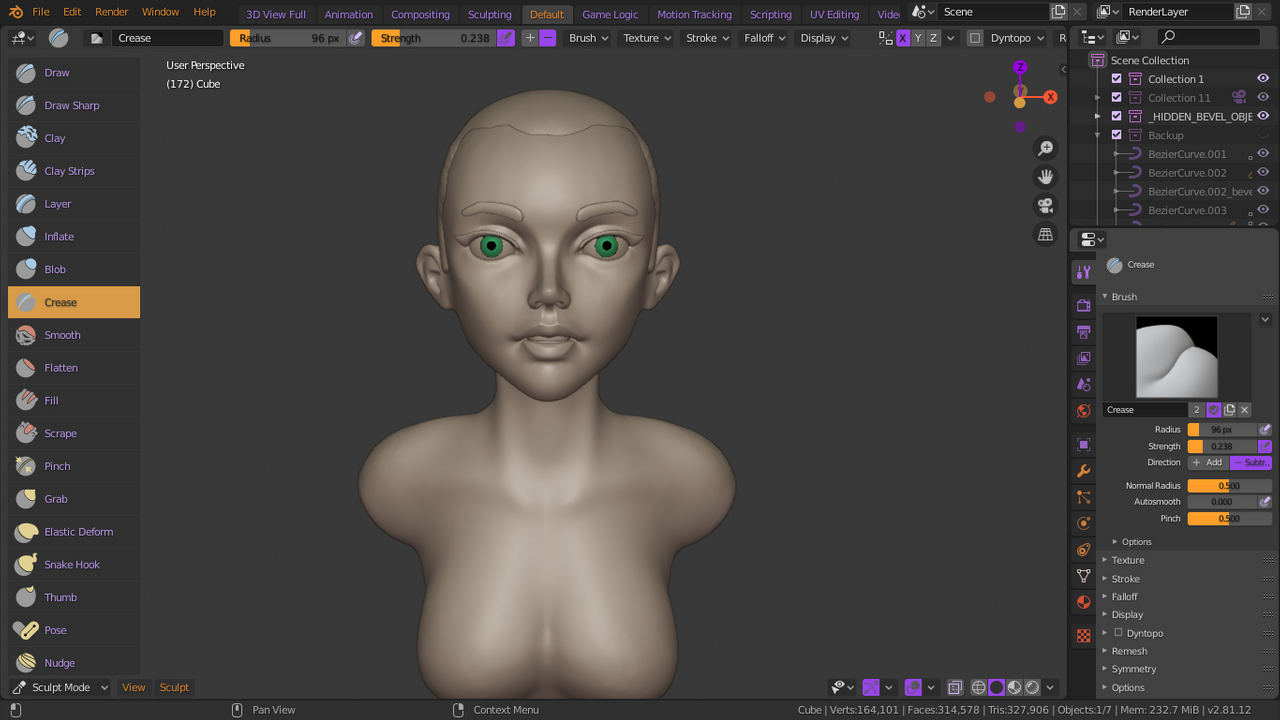Select the Pinch brush

coord(74,466)
